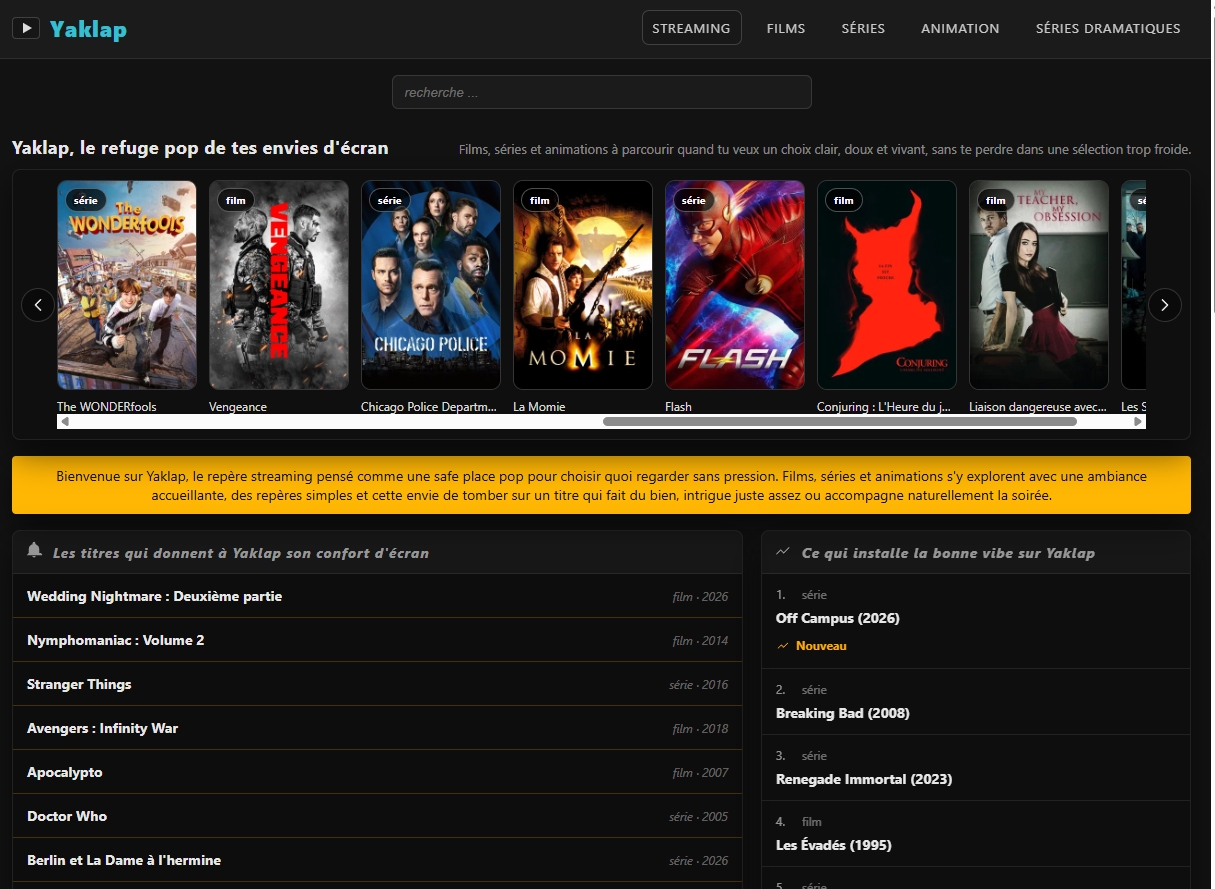Open Les Évadés (1995) ranking entry
The image size is (1215, 889).
coord(834,845)
